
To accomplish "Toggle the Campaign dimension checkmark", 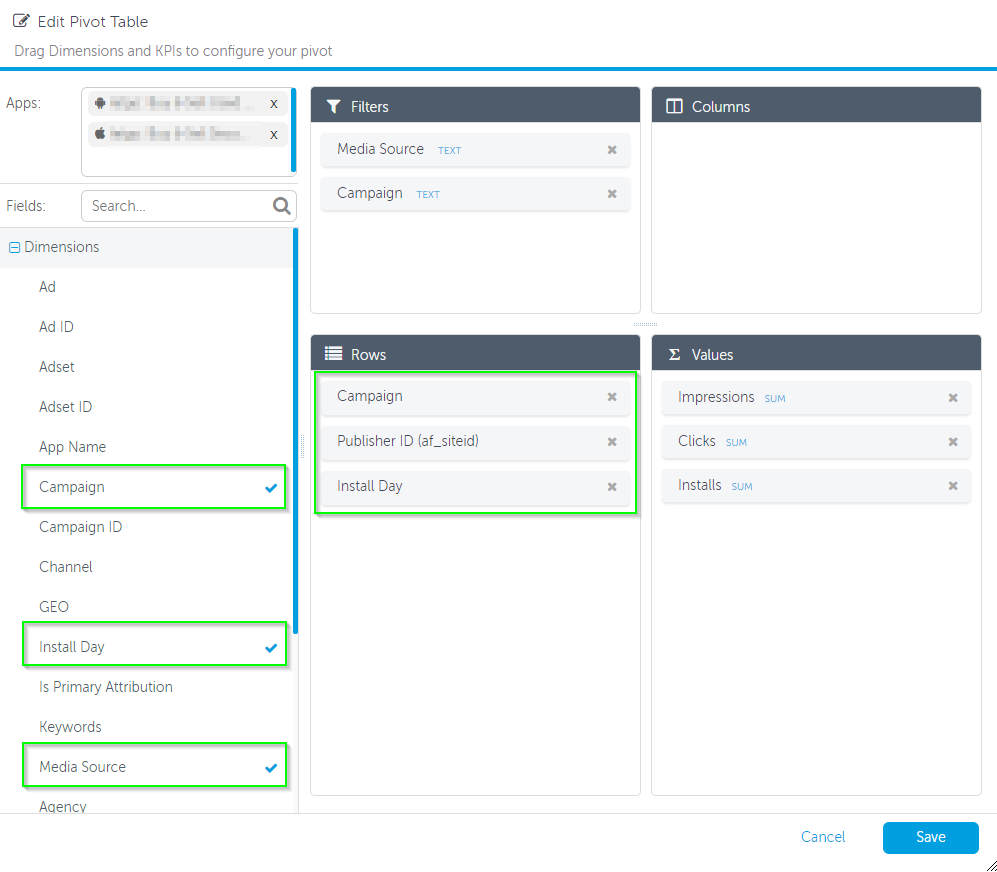I will pos(270,488).
